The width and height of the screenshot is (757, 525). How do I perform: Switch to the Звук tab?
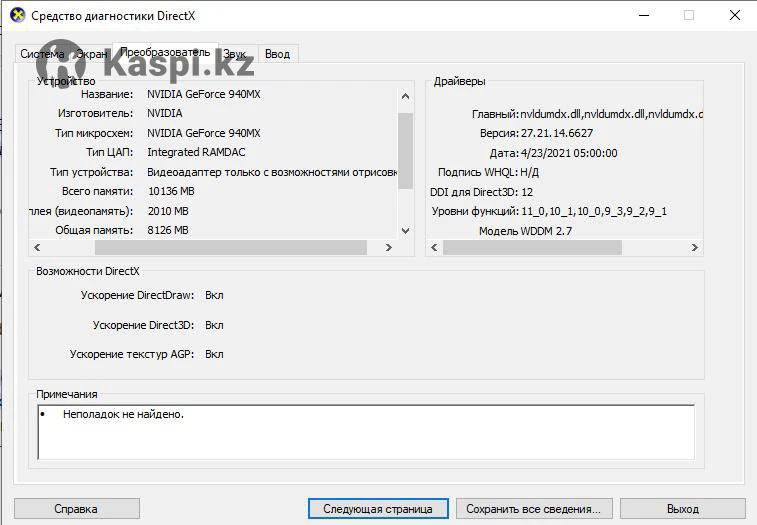click(235, 54)
